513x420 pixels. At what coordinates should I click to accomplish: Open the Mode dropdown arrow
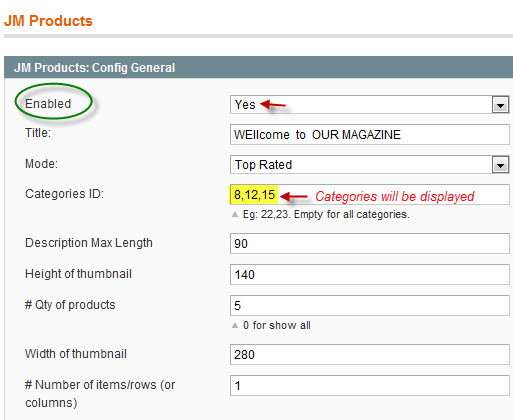(500, 165)
